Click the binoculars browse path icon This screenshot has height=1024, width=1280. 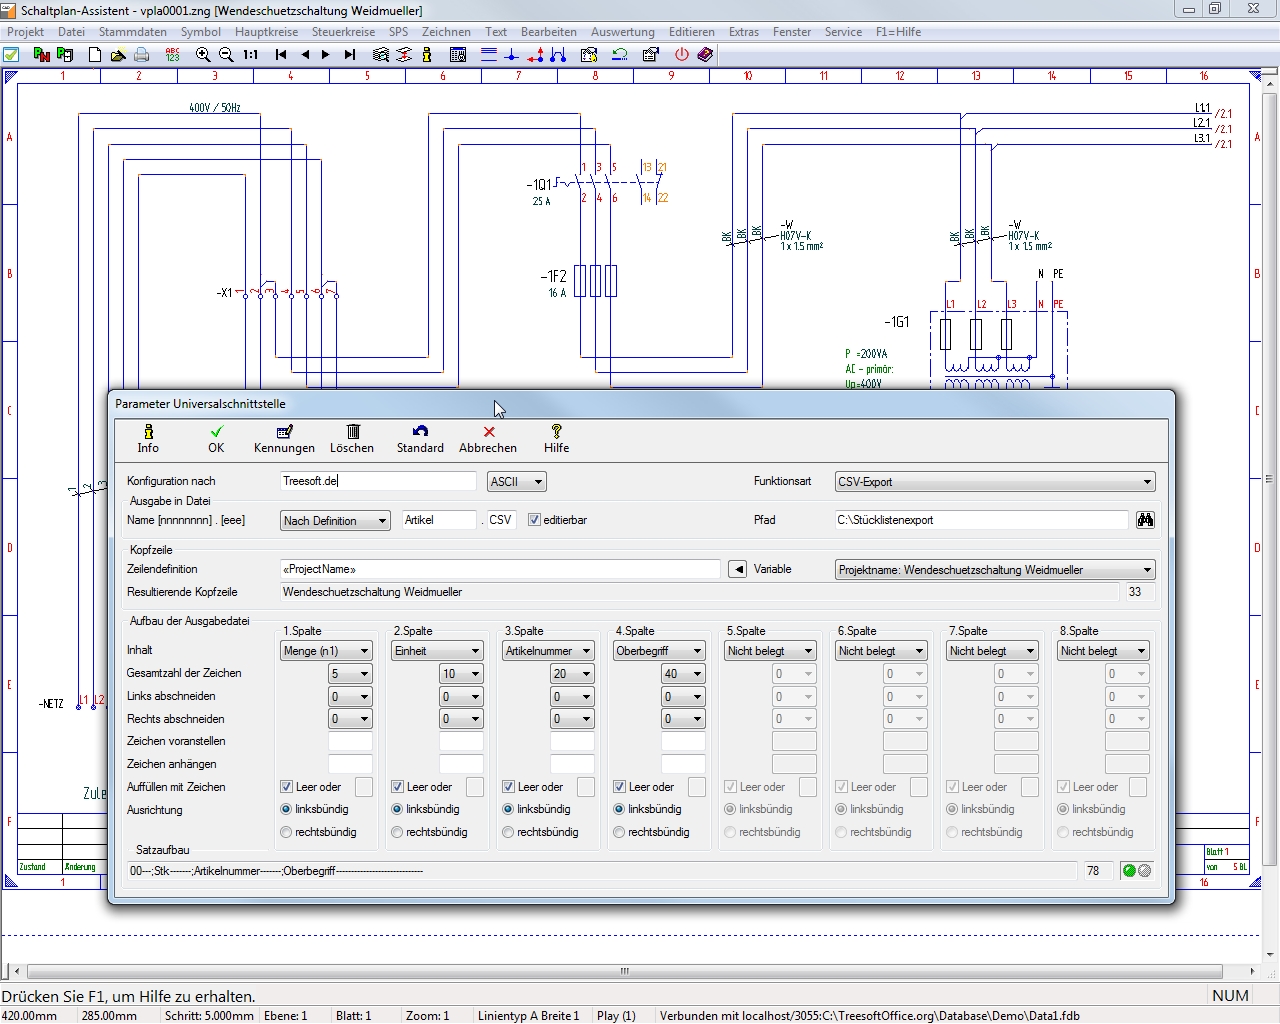coord(1145,520)
